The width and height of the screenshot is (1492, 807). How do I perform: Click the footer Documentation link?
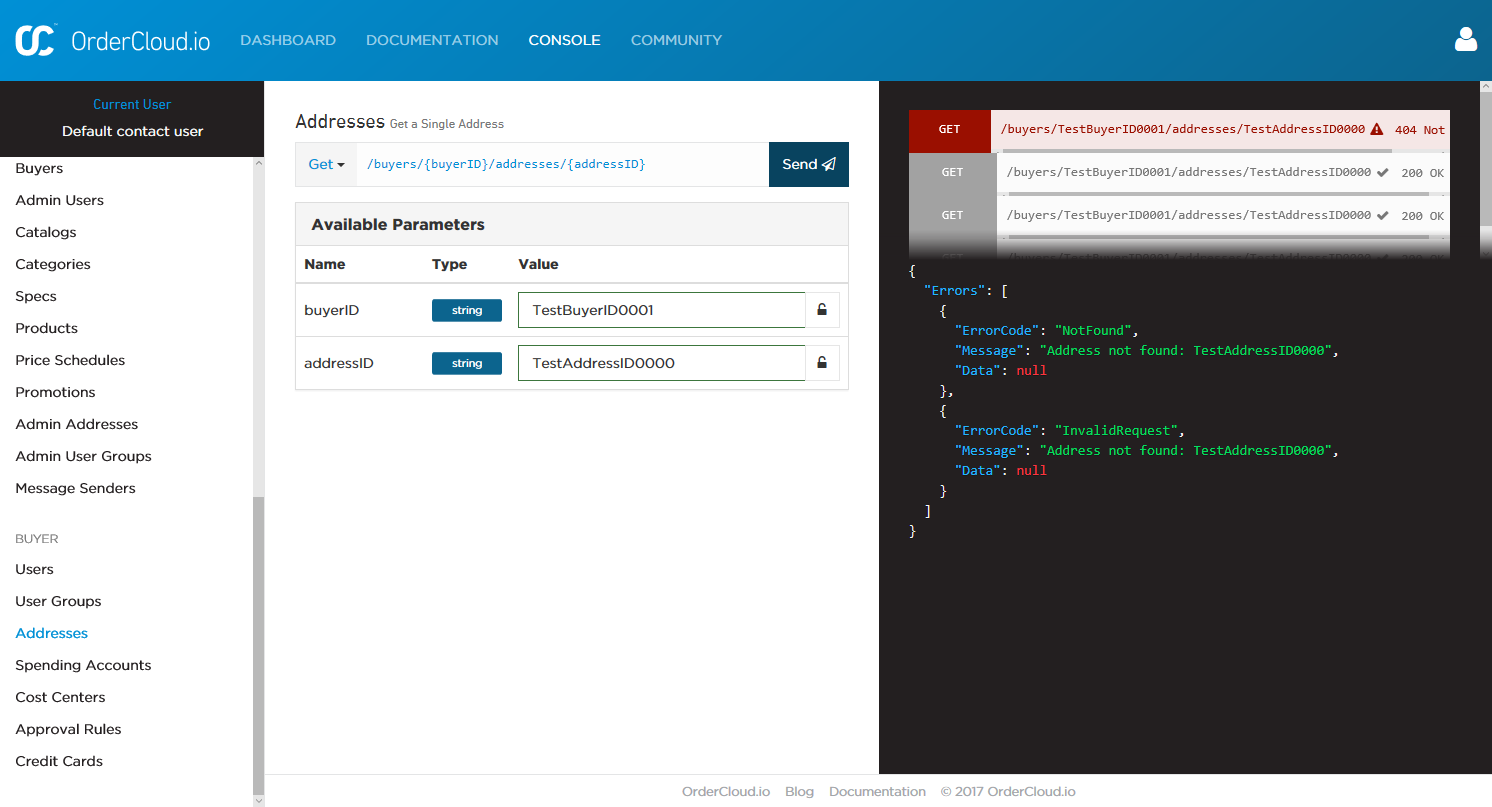pos(877,791)
